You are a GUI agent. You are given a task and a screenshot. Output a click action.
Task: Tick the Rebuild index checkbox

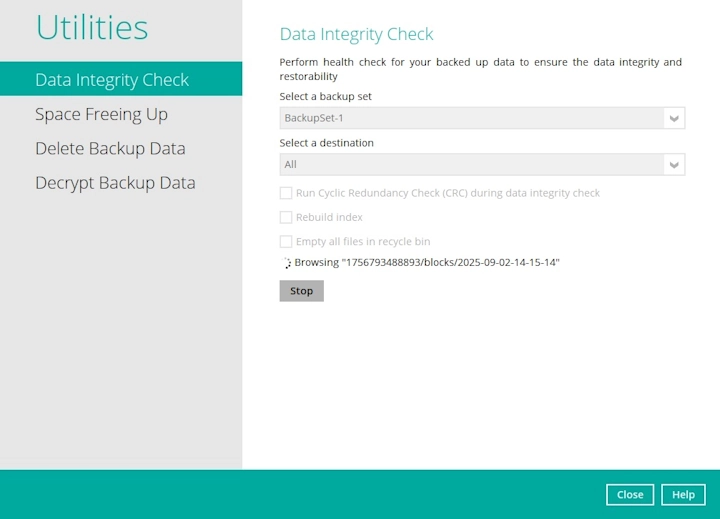[286, 217]
